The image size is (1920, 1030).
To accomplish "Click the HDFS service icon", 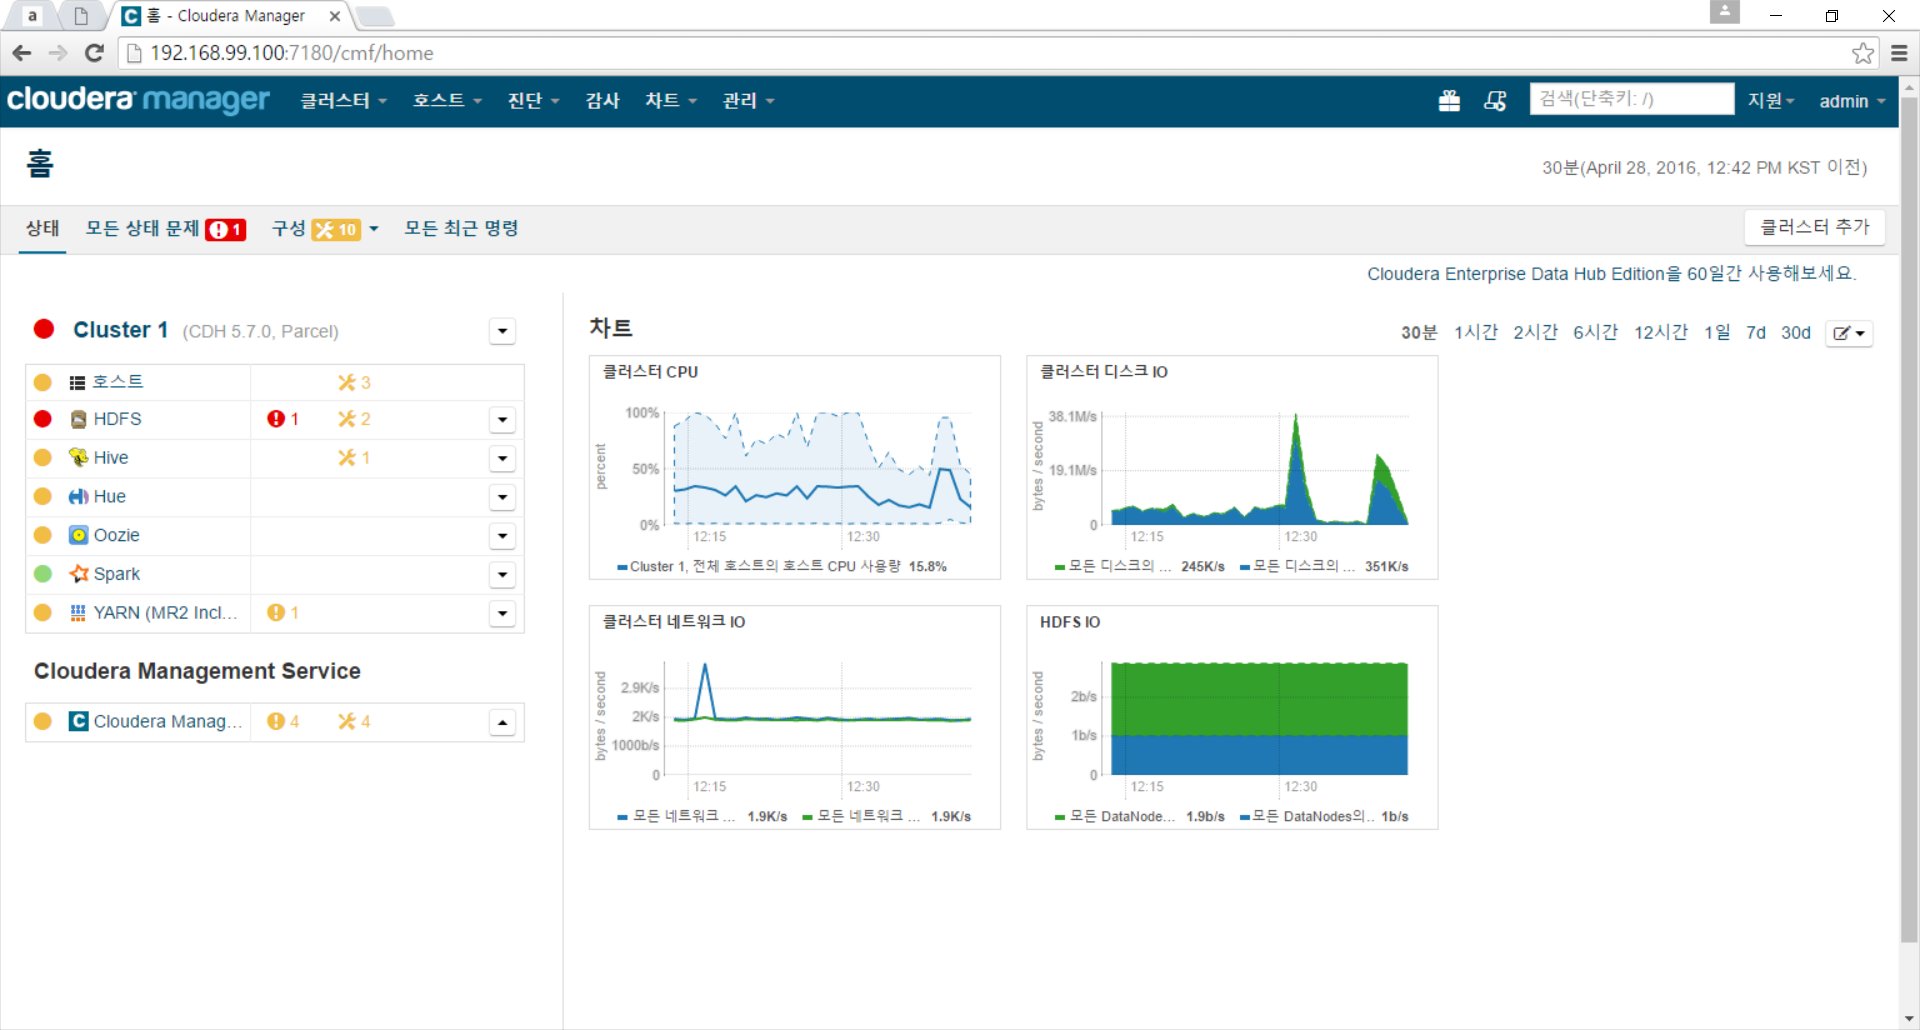I will (x=78, y=419).
